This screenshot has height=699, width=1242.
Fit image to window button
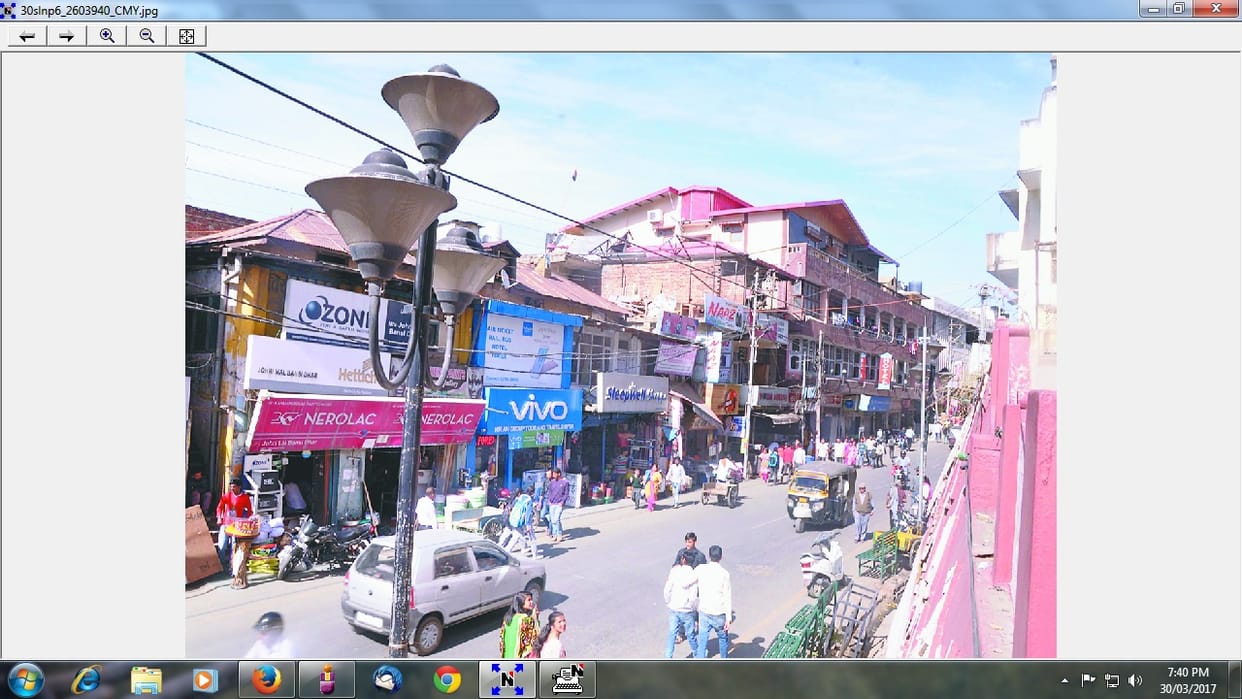(186, 36)
